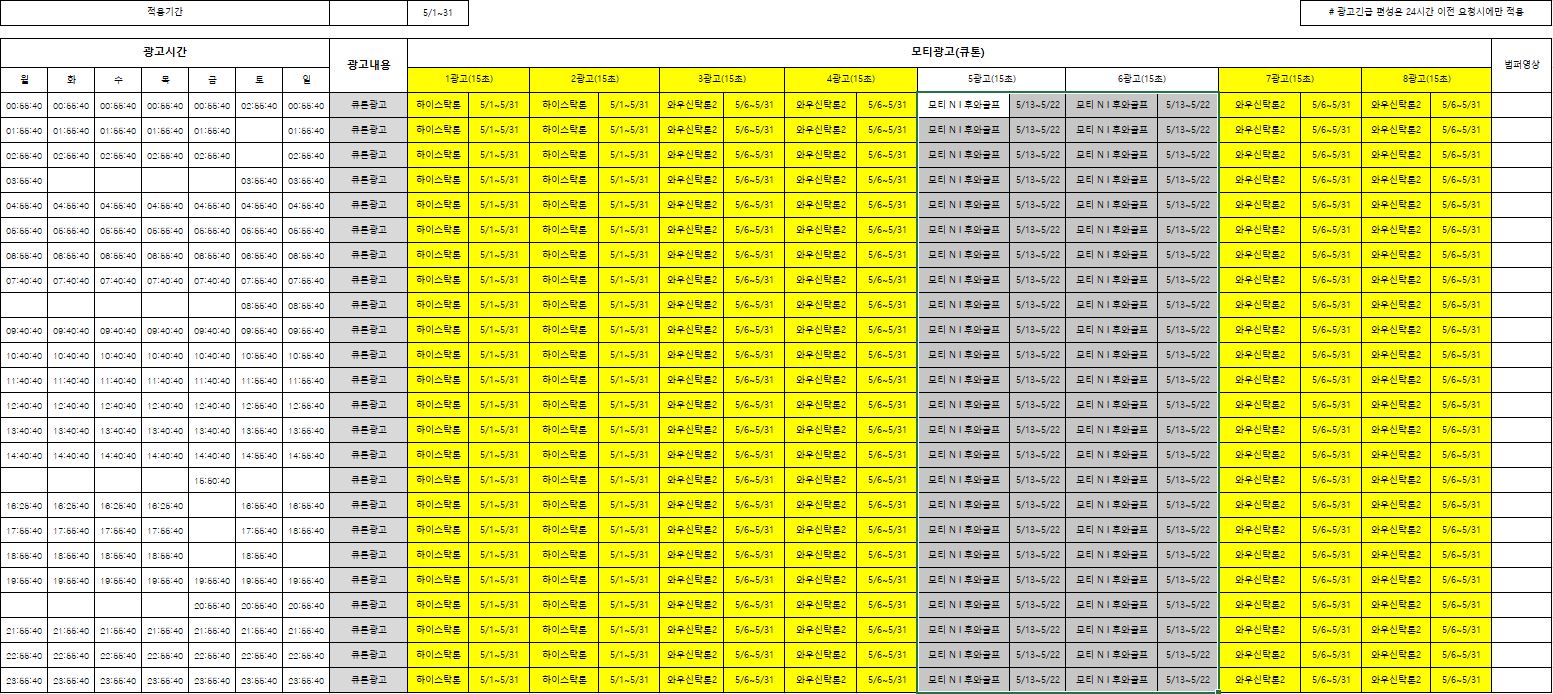Select the 07:40:40 cell in the 수 column
The height and width of the screenshot is (694, 1553).
click(x=118, y=280)
